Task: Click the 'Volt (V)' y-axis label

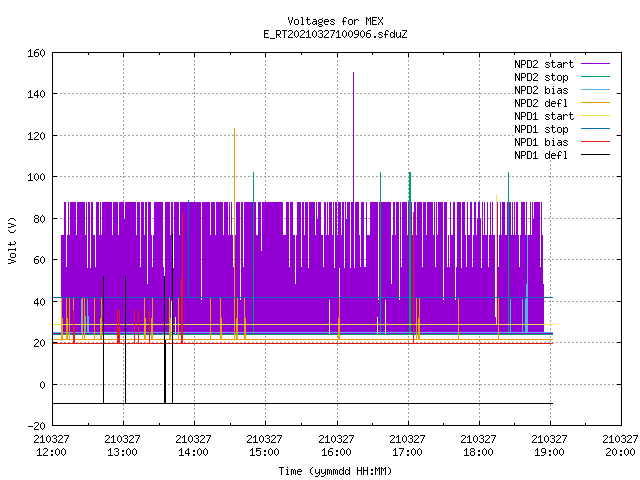Action: coord(13,241)
